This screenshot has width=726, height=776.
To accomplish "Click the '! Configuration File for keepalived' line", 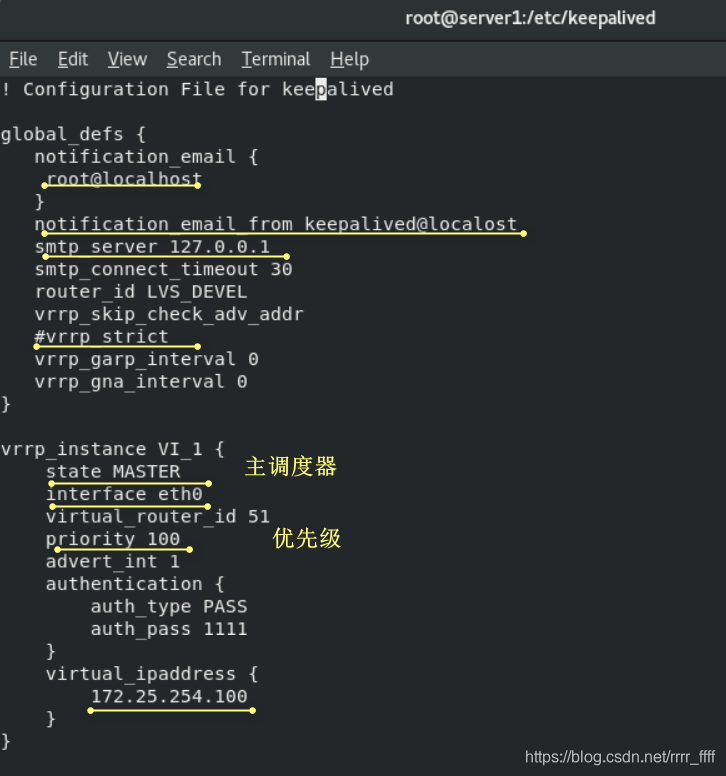I will click(197, 90).
